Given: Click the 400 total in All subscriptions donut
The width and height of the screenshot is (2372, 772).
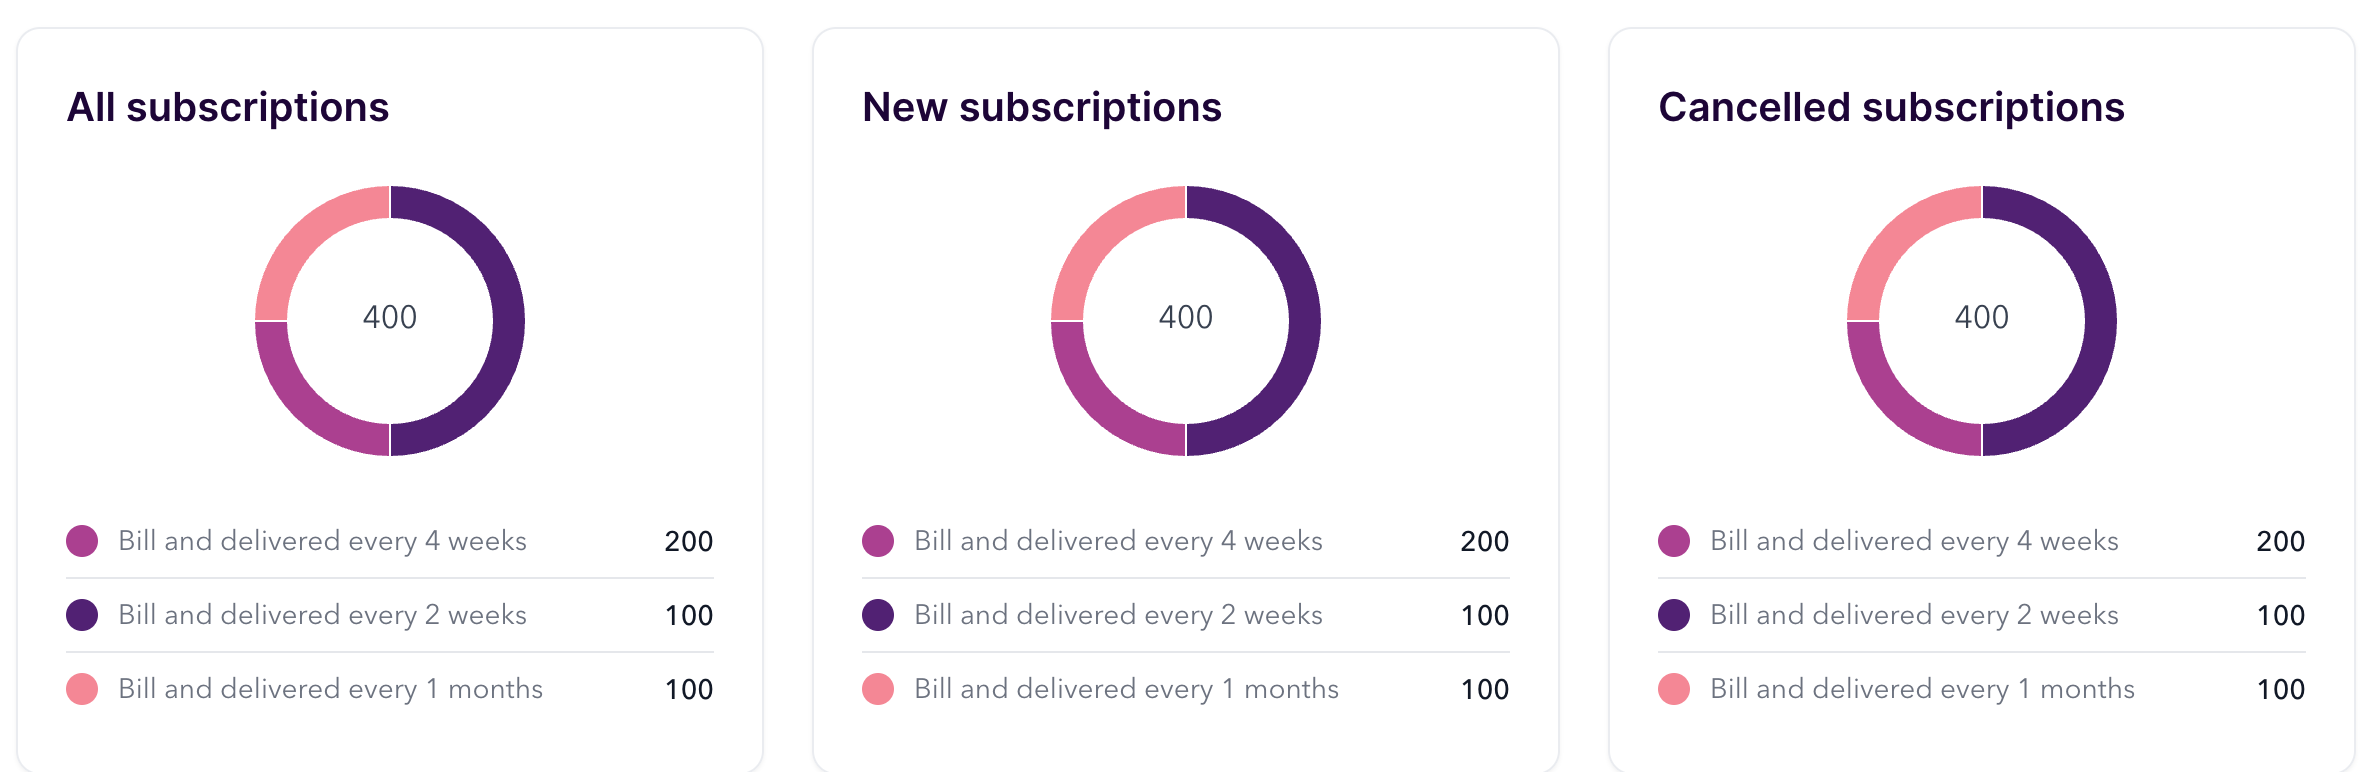Looking at the screenshot, I should (390, 318).
